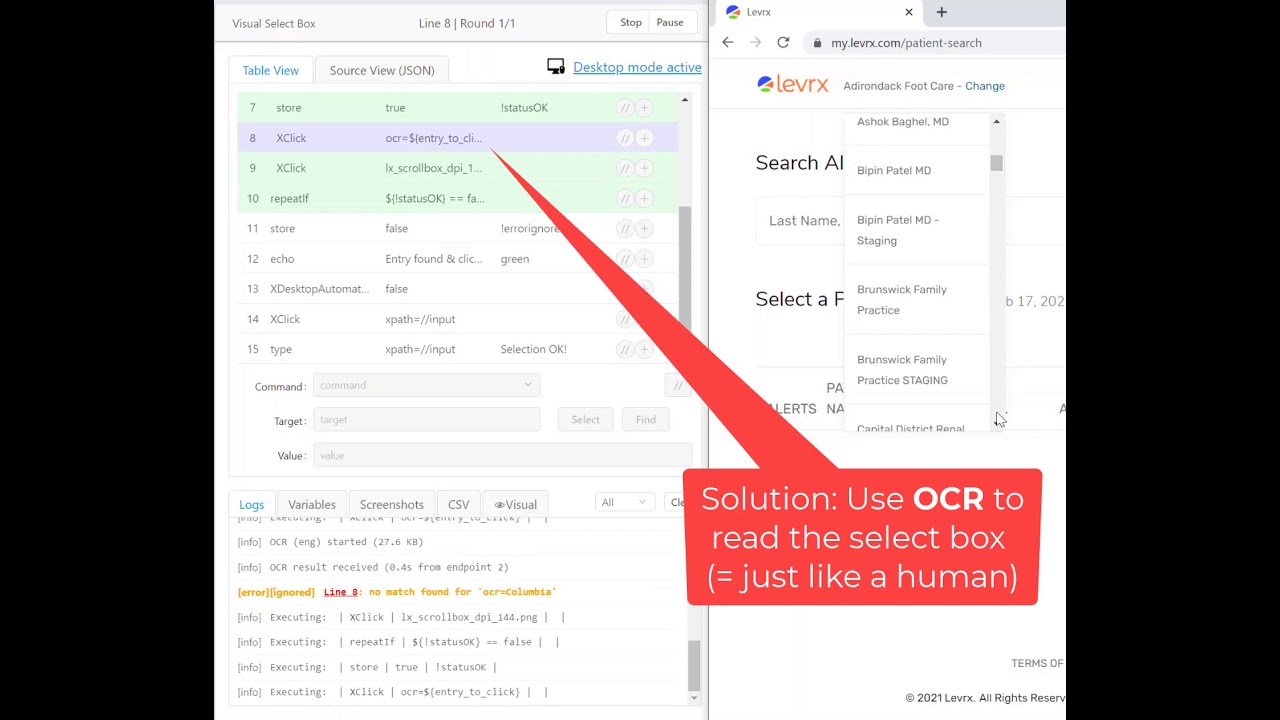Click the Change link beside Adirondack Foot Care
The image size is (1280, 720).
[x=985, y=86]
